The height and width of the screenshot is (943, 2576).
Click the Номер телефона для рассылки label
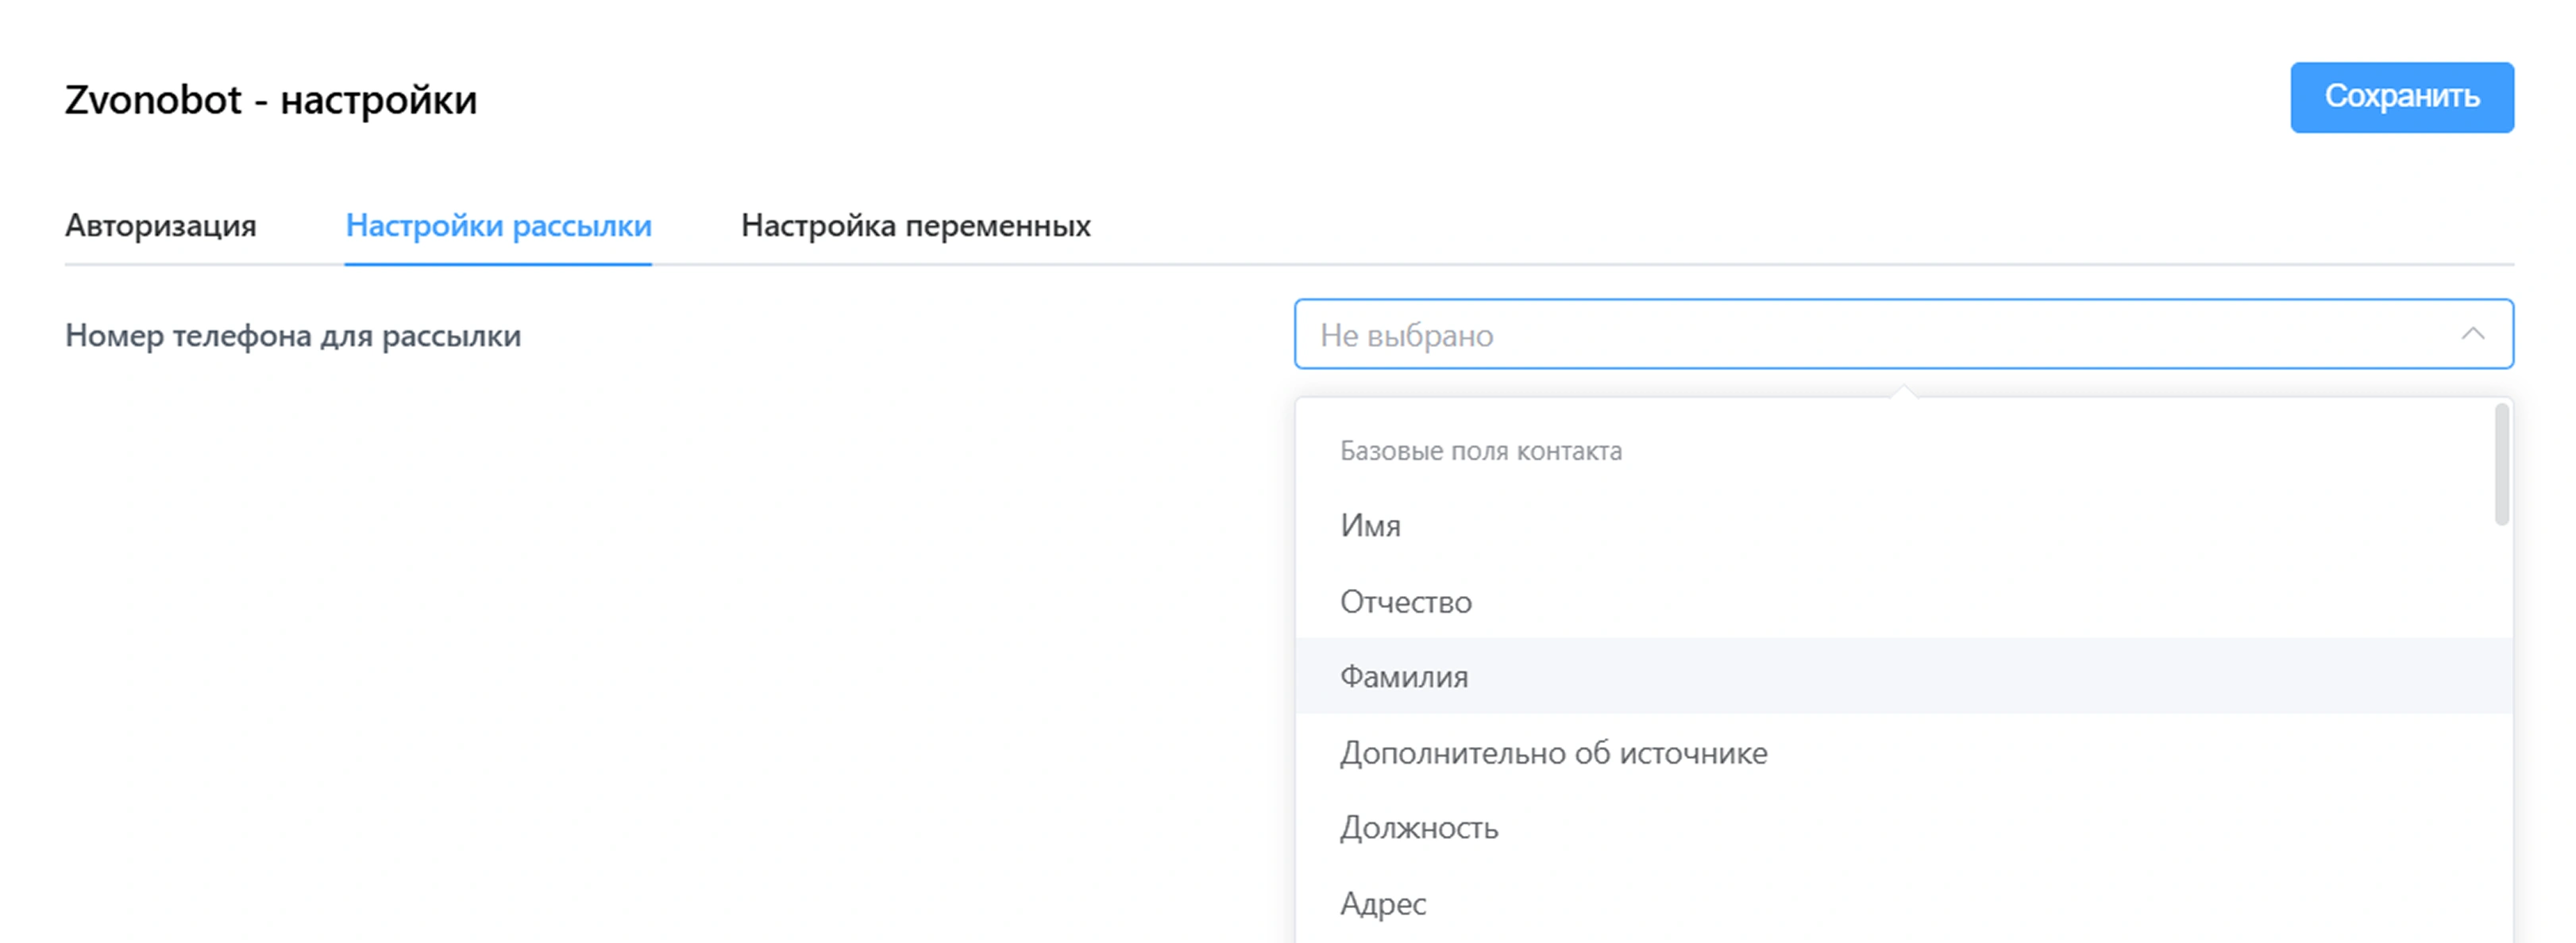[x=293, y=336]
